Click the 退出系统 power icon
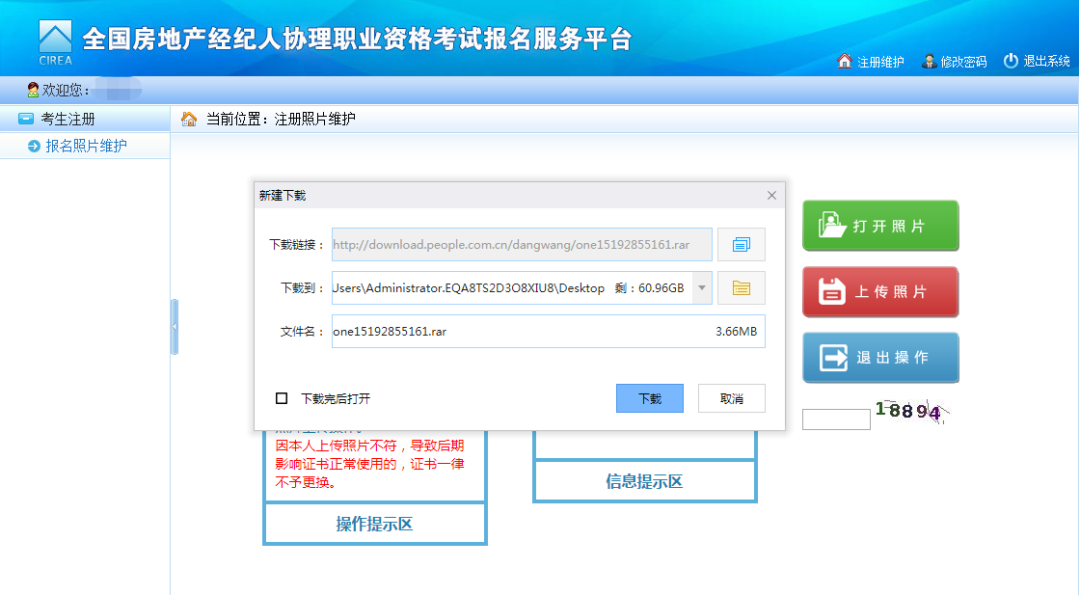This screenshot has height=595, width=1080. coord(1011,61)
